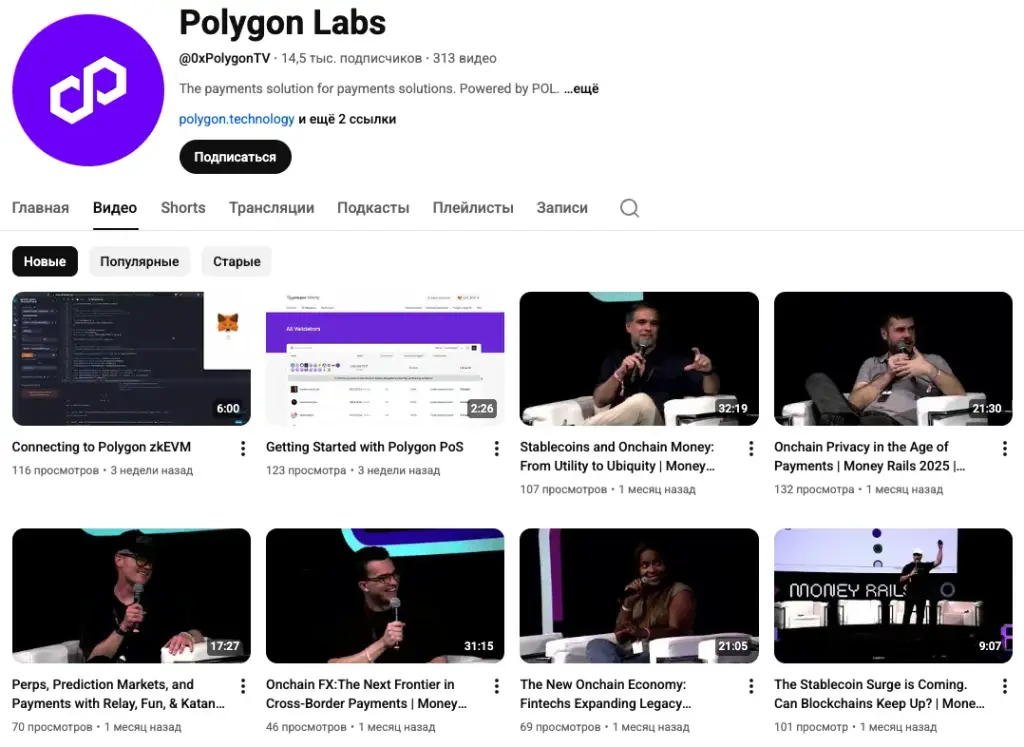Click the '313 видео' video count
The width and height of the screenshot is (1024, 747).
tap(464, 58)
